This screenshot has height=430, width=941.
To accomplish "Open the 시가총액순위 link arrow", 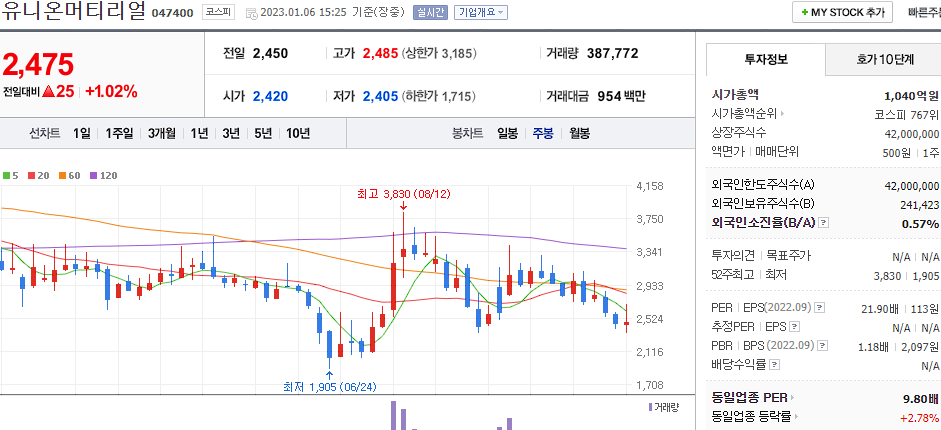I will pyautogui.click(x=783, y=113).
